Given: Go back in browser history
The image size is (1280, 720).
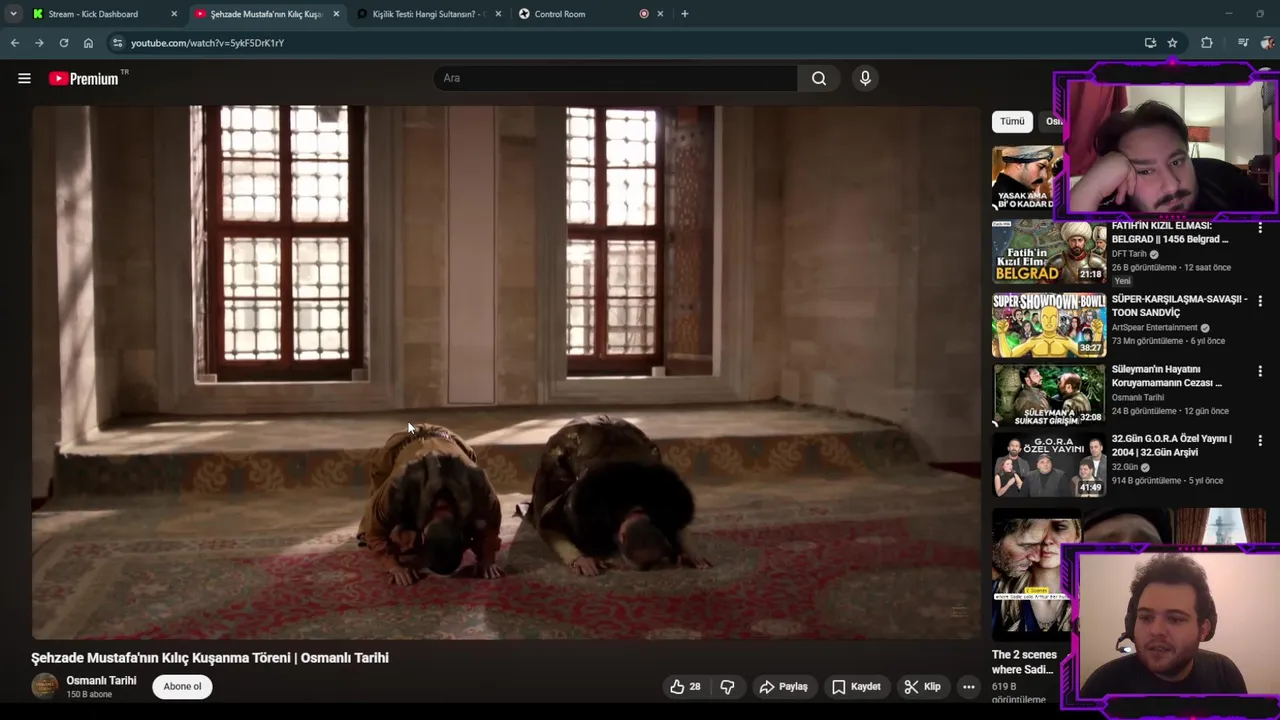Looking at the screenshot, I should coord(14,43).
